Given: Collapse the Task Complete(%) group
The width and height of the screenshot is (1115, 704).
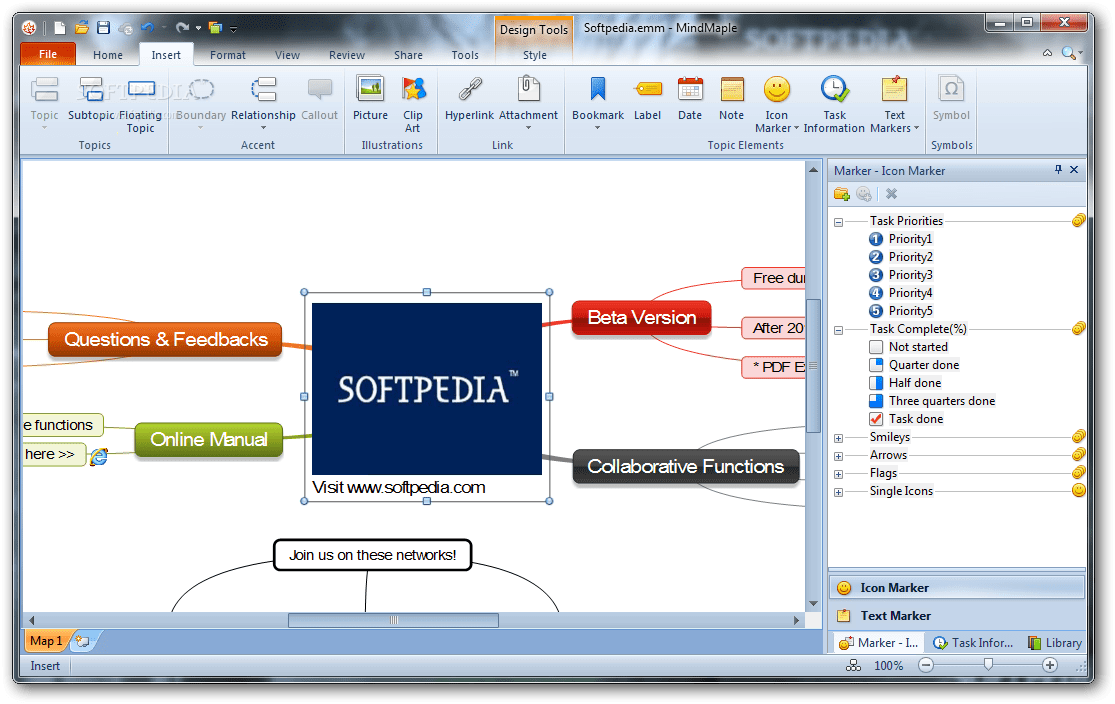Looking at the screenshot, I should pyautogui.click(x=838, y=330).
